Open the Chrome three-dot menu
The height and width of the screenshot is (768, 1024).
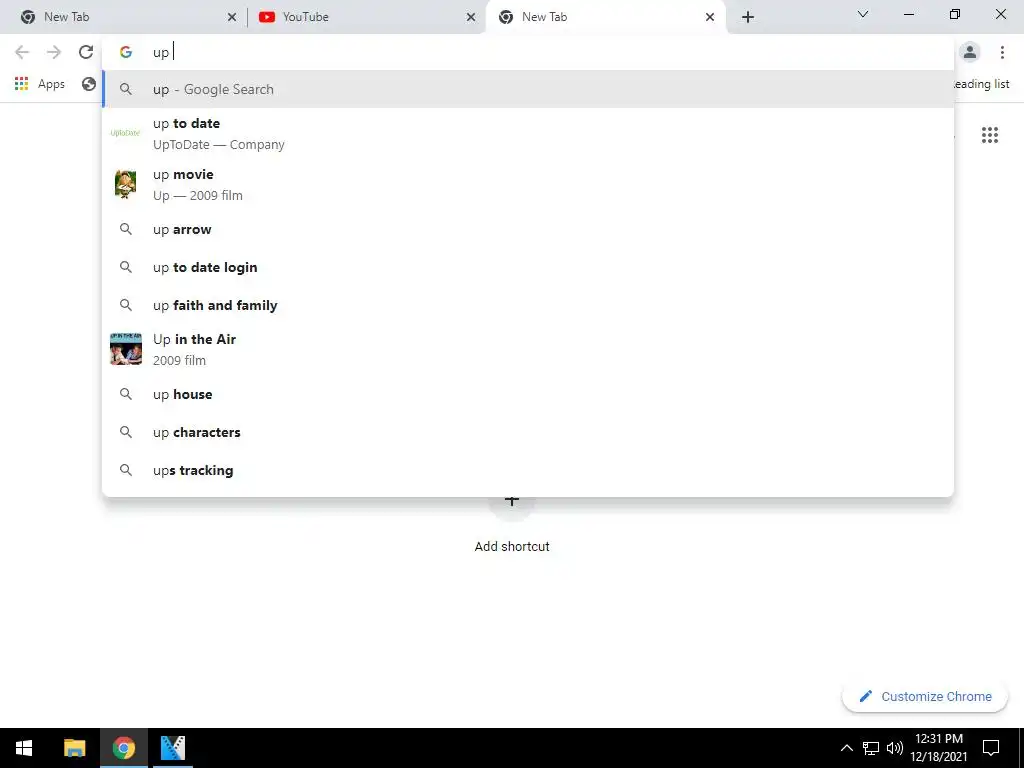coord(1002,52)
